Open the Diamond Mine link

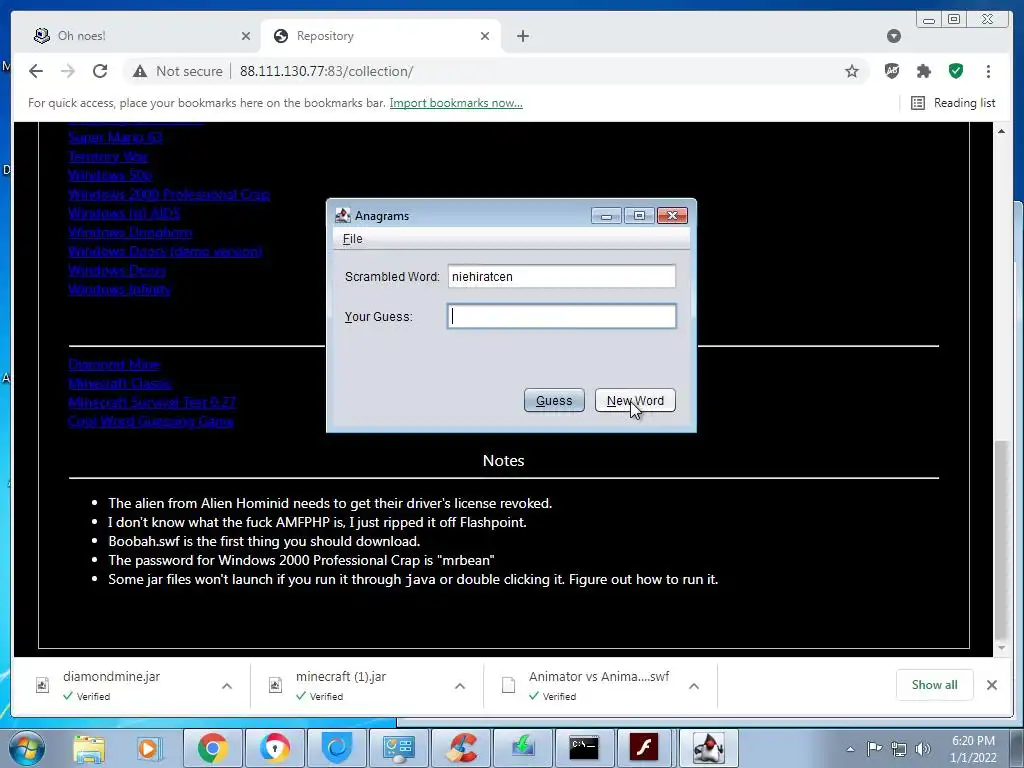tap(114, 364)
